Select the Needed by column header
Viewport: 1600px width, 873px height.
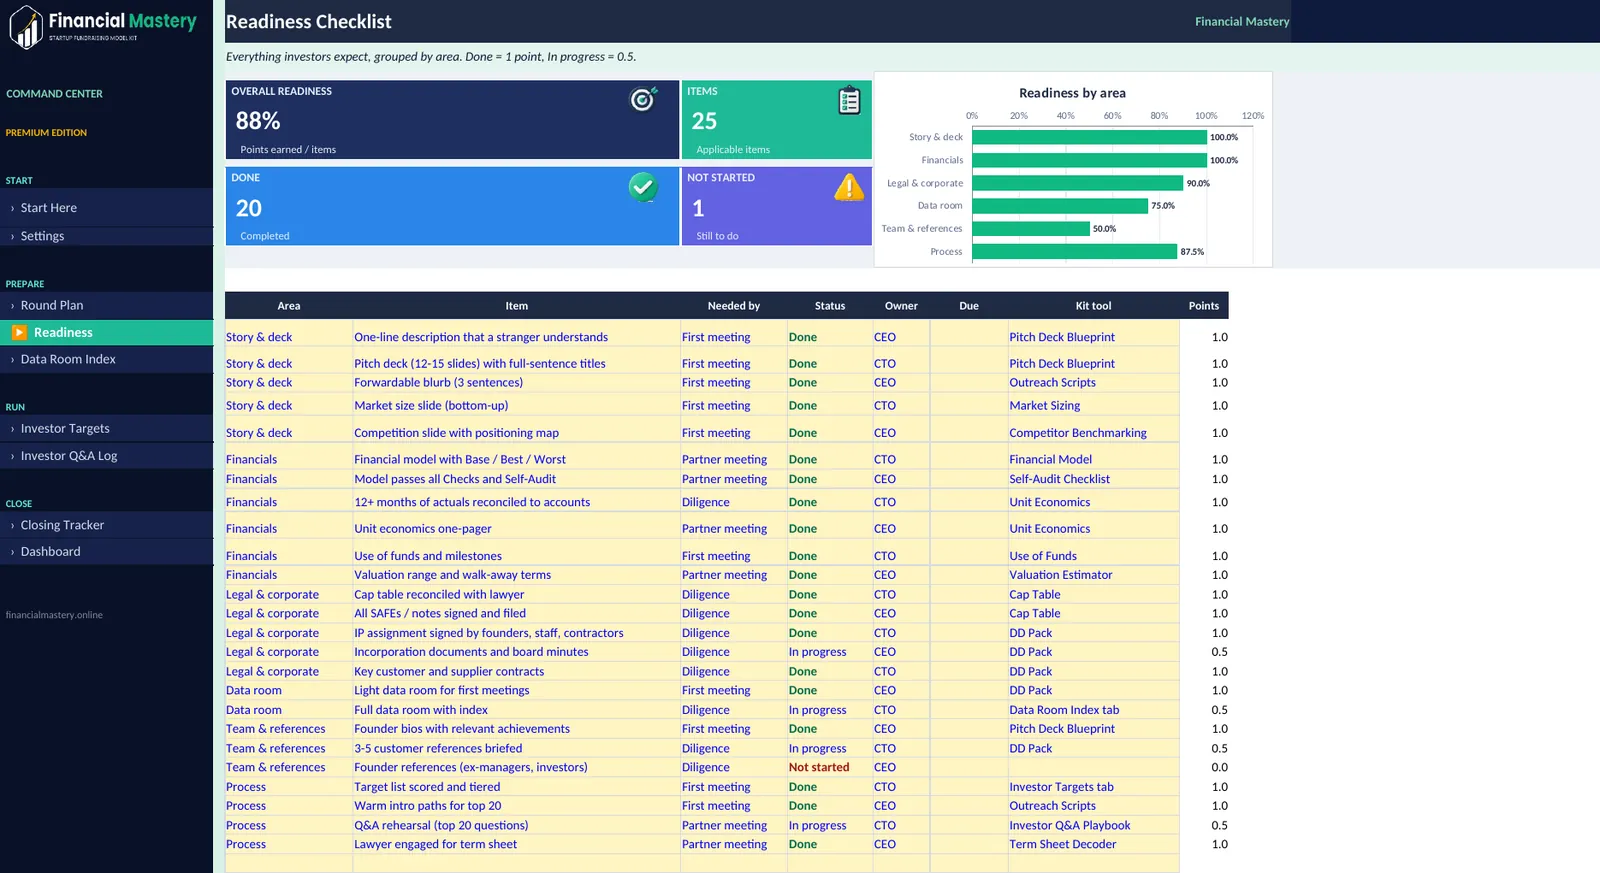pos(734,306)
